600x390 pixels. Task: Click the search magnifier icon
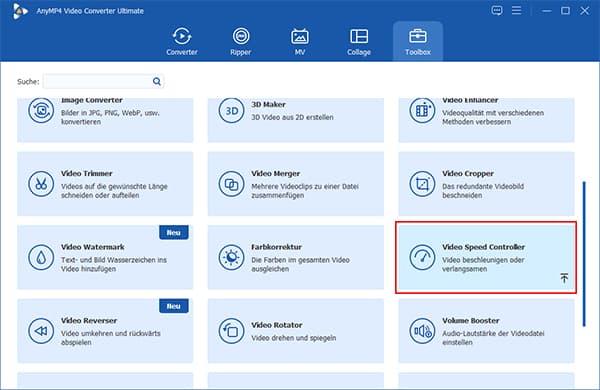point(157,81)
